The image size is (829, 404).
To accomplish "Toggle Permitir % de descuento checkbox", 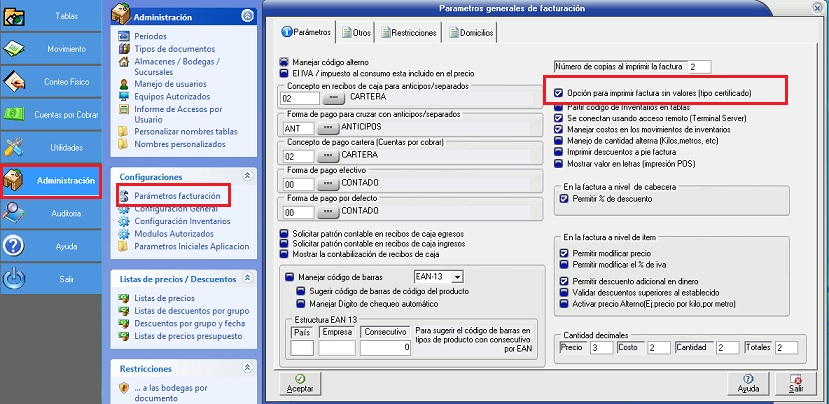I will coord(565,199).
